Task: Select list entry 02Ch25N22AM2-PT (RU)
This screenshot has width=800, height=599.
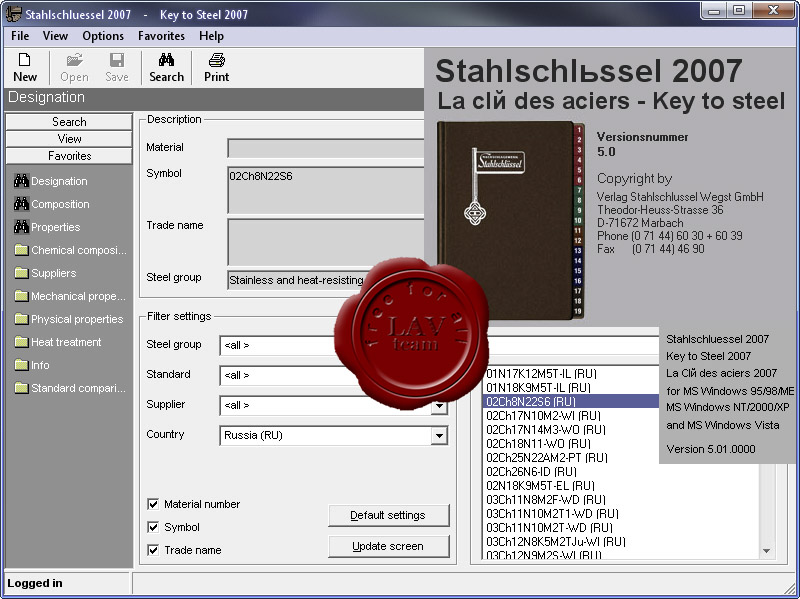Action: point(546,458)
